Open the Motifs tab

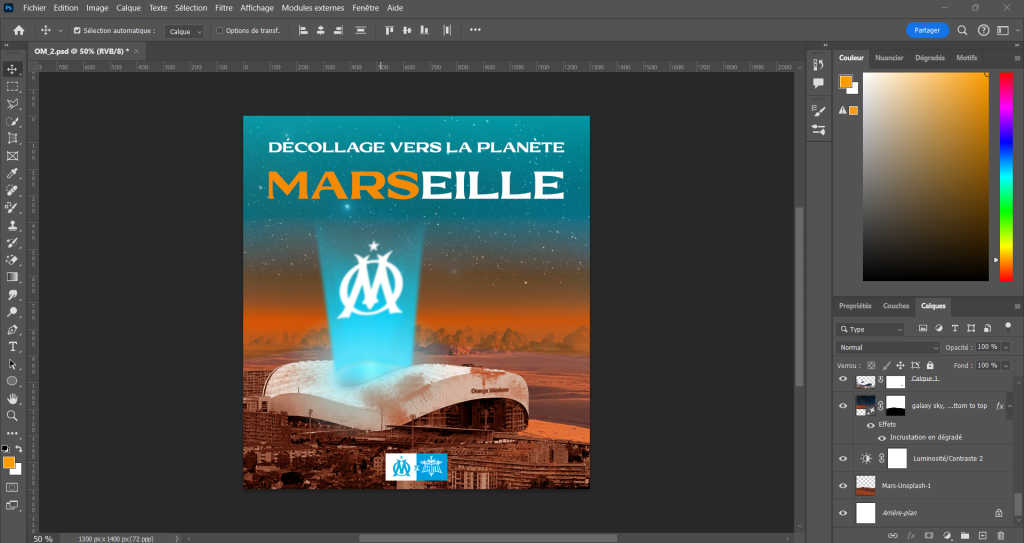tap(967, 58)
